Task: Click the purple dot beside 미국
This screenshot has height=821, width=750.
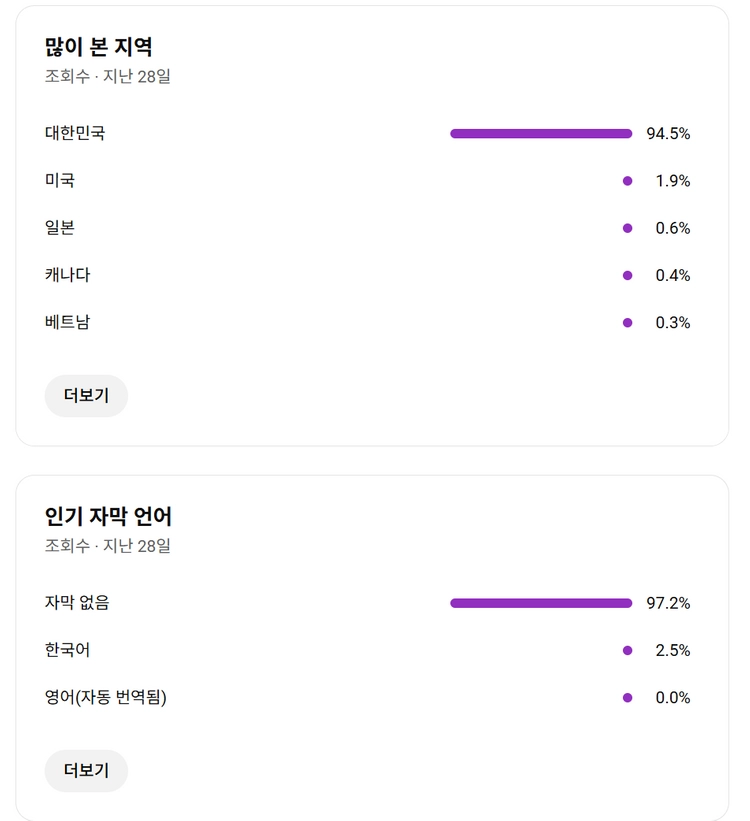Action: click(627, 181)
